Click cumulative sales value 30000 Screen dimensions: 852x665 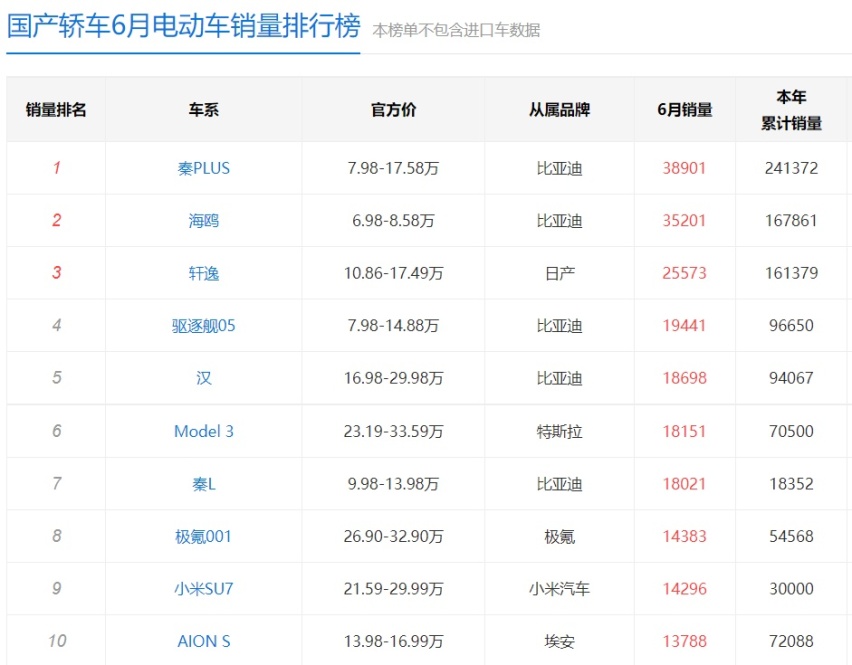pyautogui.click(x=791, y=589)
